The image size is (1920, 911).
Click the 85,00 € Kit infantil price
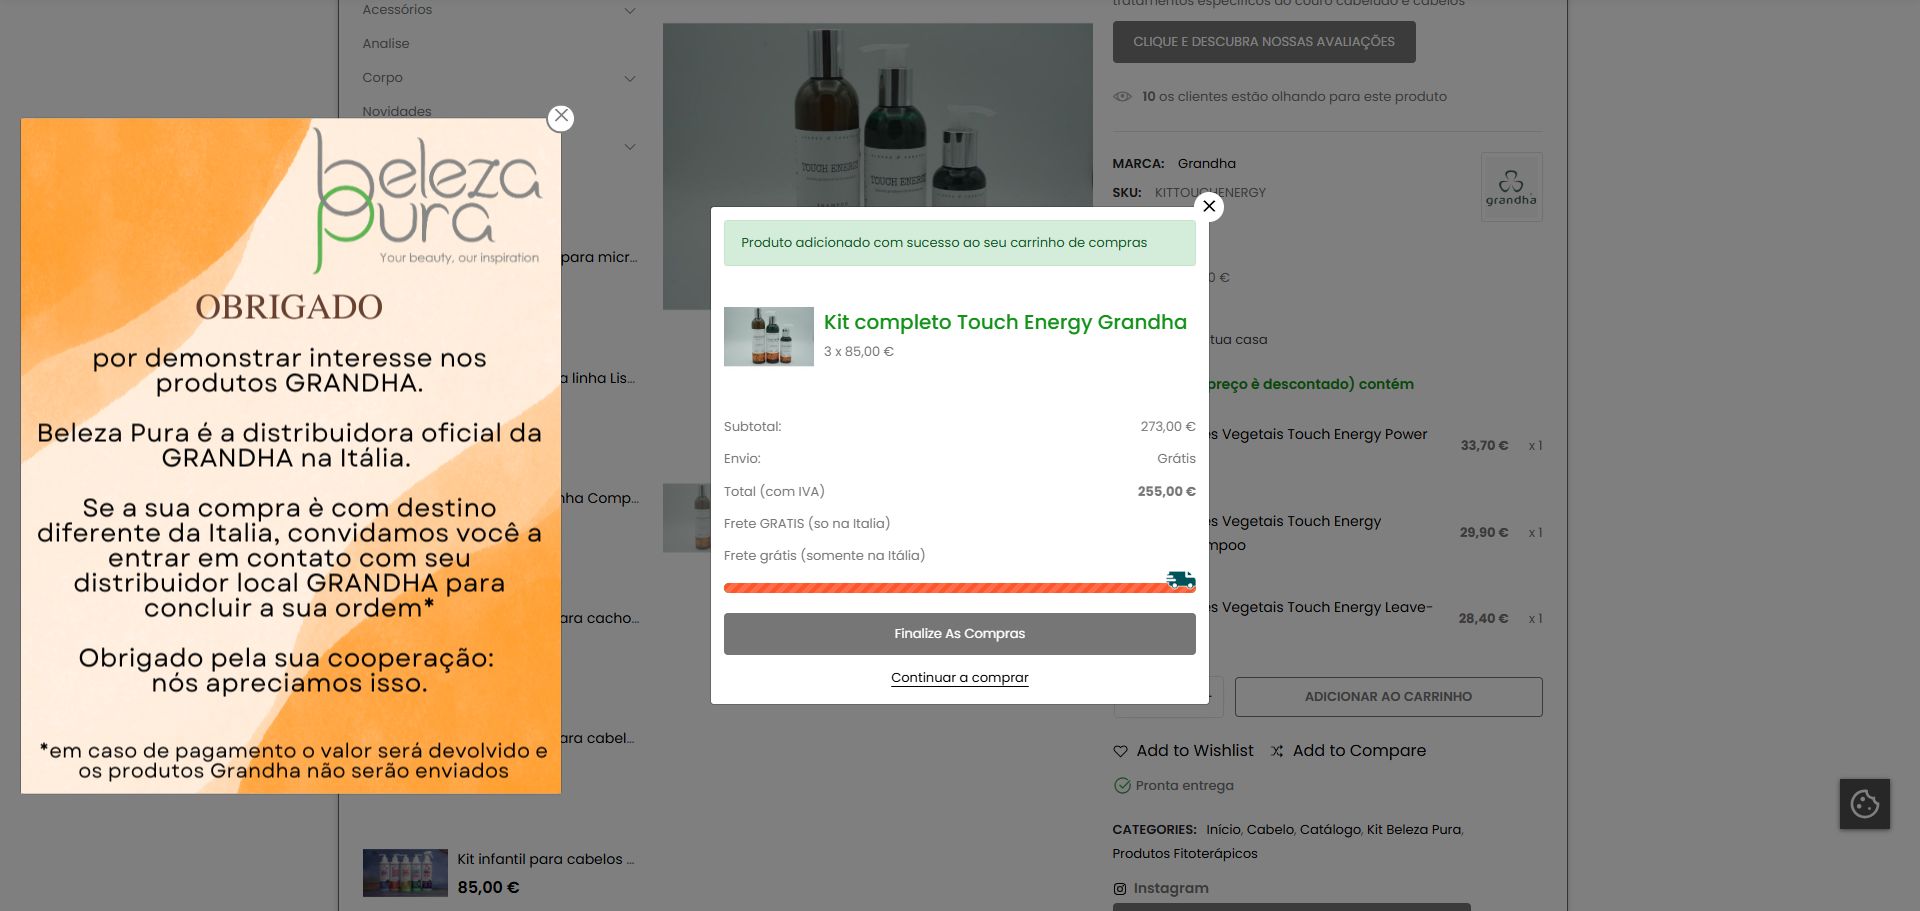click(x=488, y=888)
